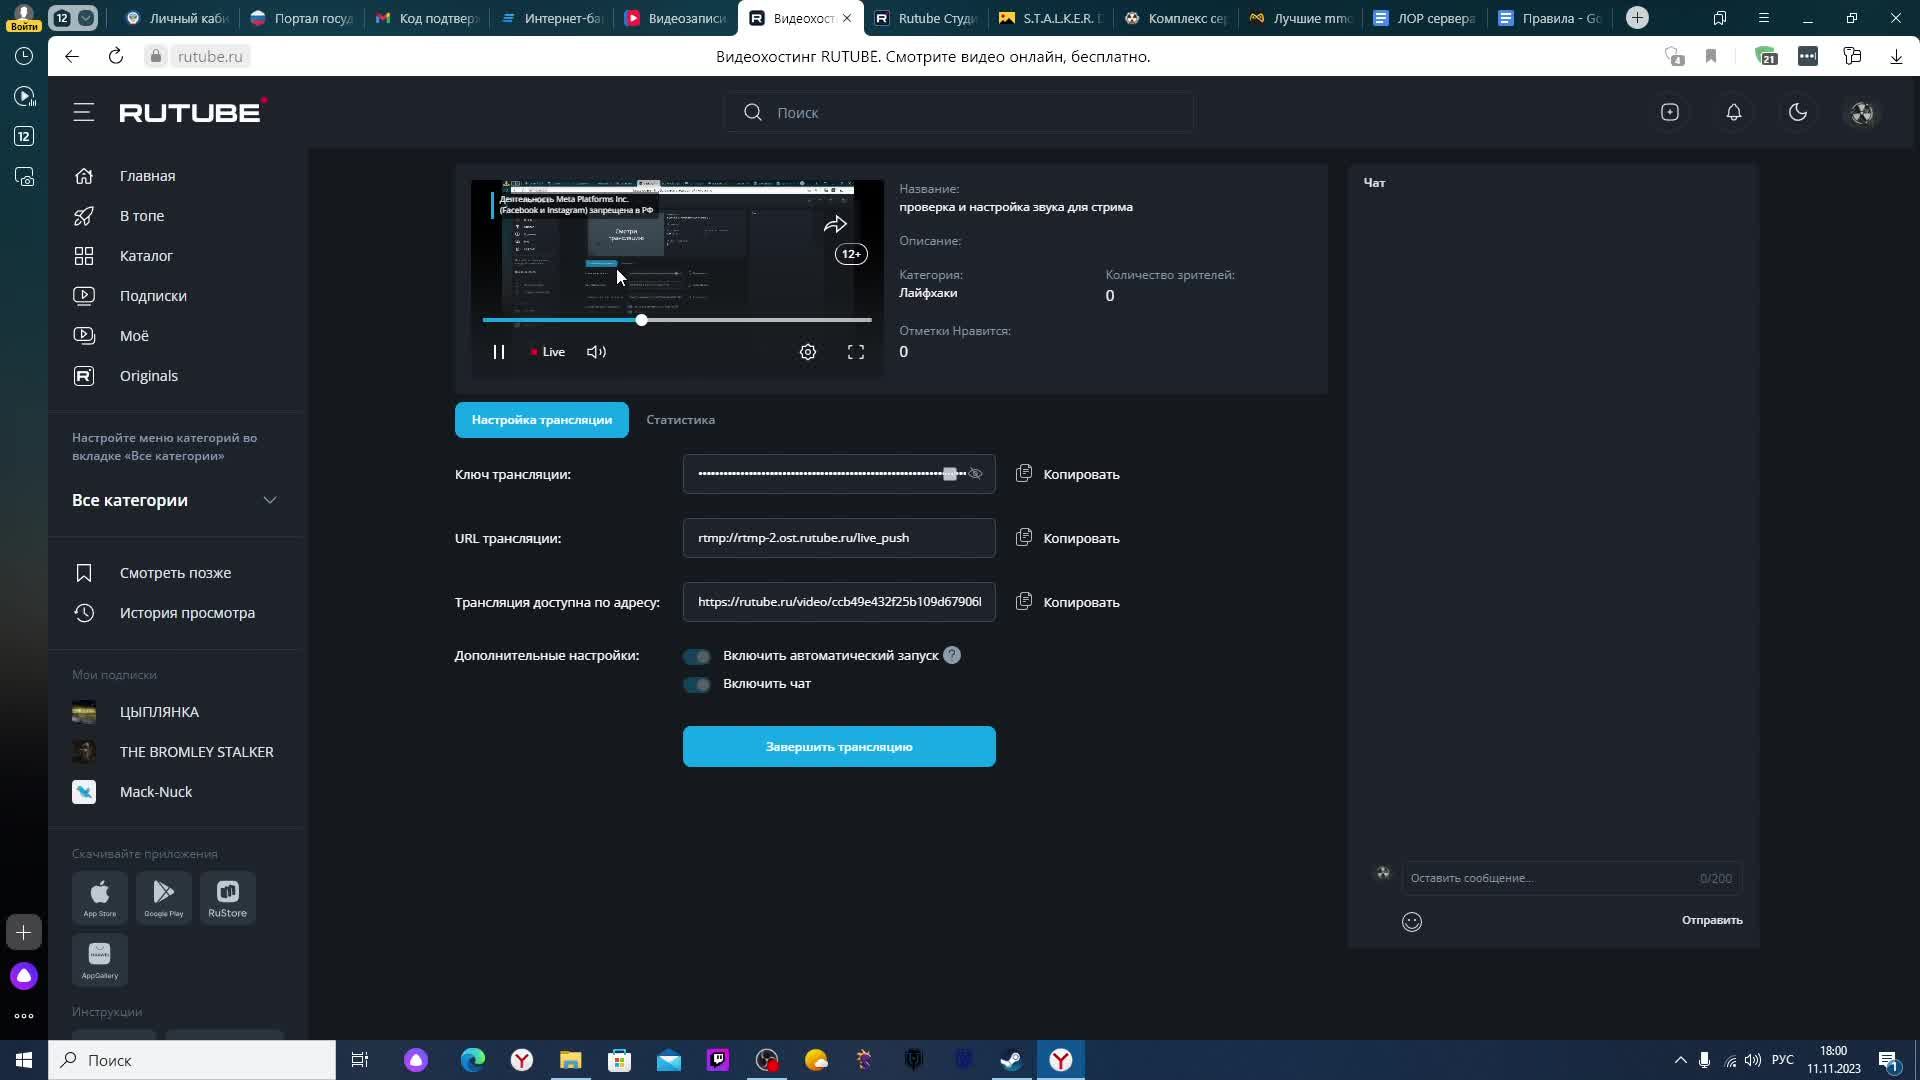Mute the stream volume icon
This screenshot has width=1920, height=1080.
[596, 352]
